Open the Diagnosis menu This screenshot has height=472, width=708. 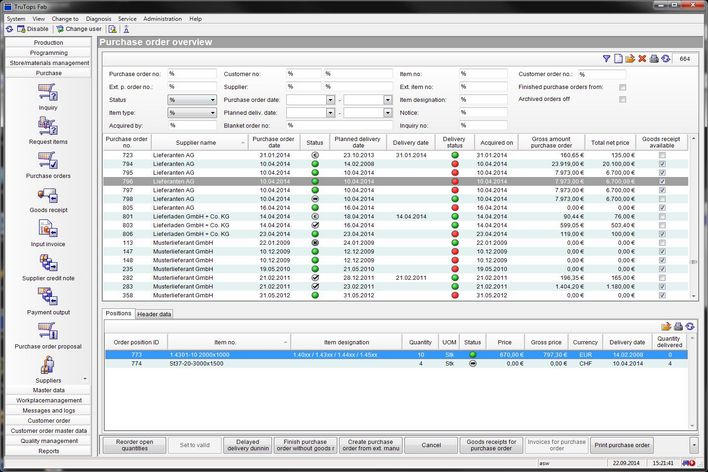coord(98,18)
